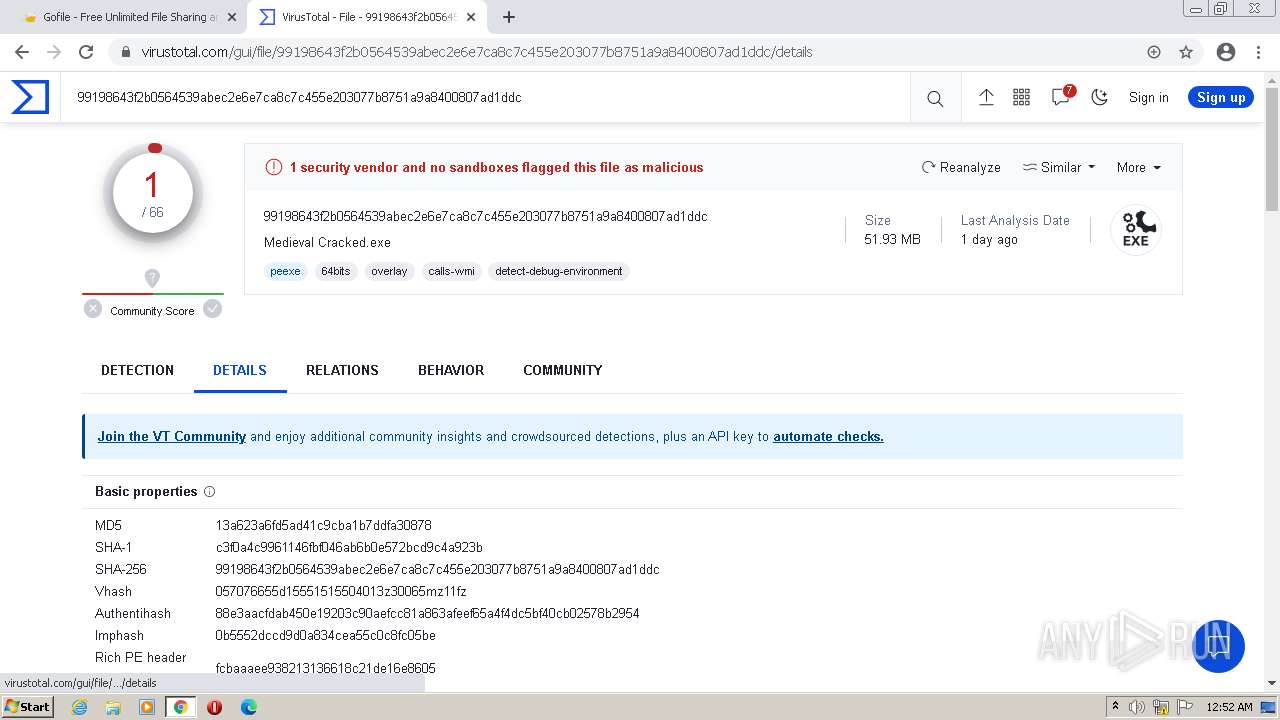Go back in browser history
1280x720 pixels.
pos(22,52)
